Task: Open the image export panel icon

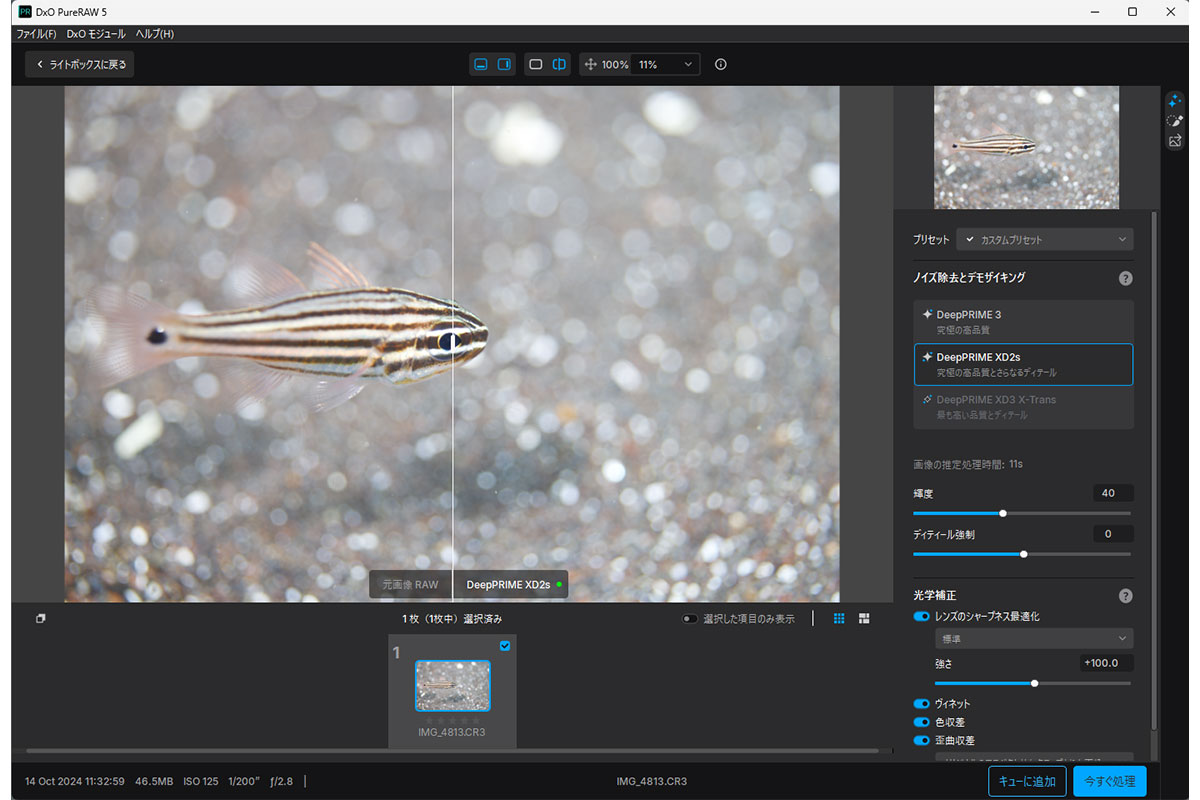Action: [1175, 141]
